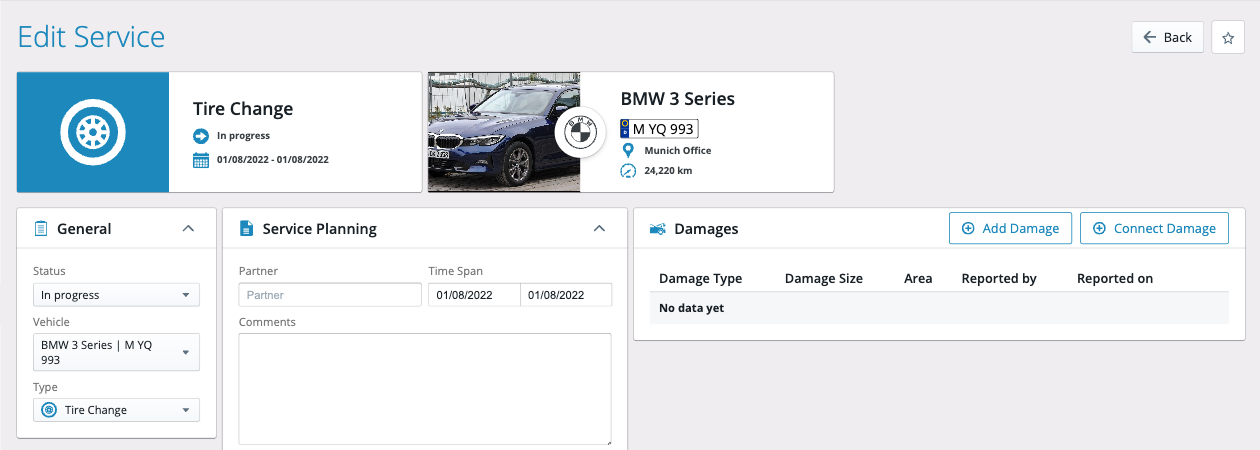This screenshot has height=450, width=1260.
Task: Click the Back button
Action: pos(1167,37)
